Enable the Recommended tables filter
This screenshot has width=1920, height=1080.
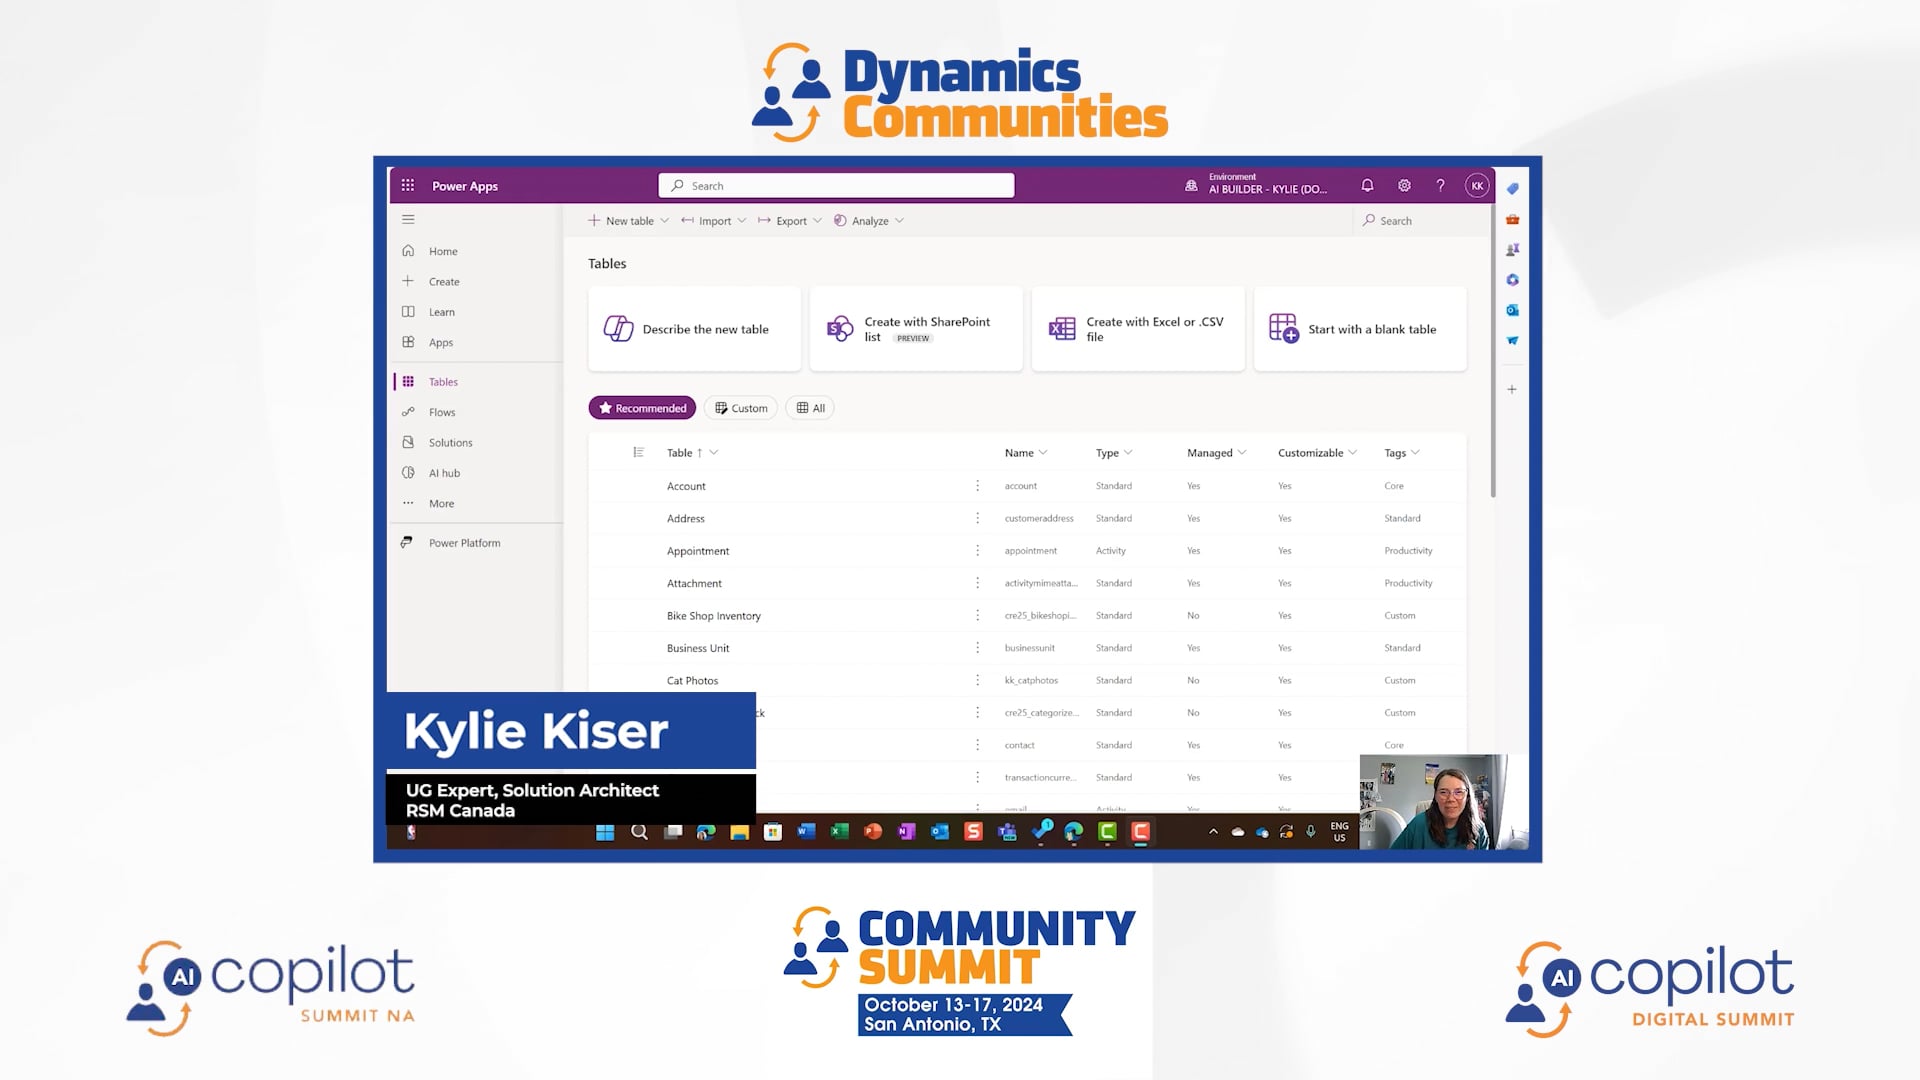pos(642,407)
